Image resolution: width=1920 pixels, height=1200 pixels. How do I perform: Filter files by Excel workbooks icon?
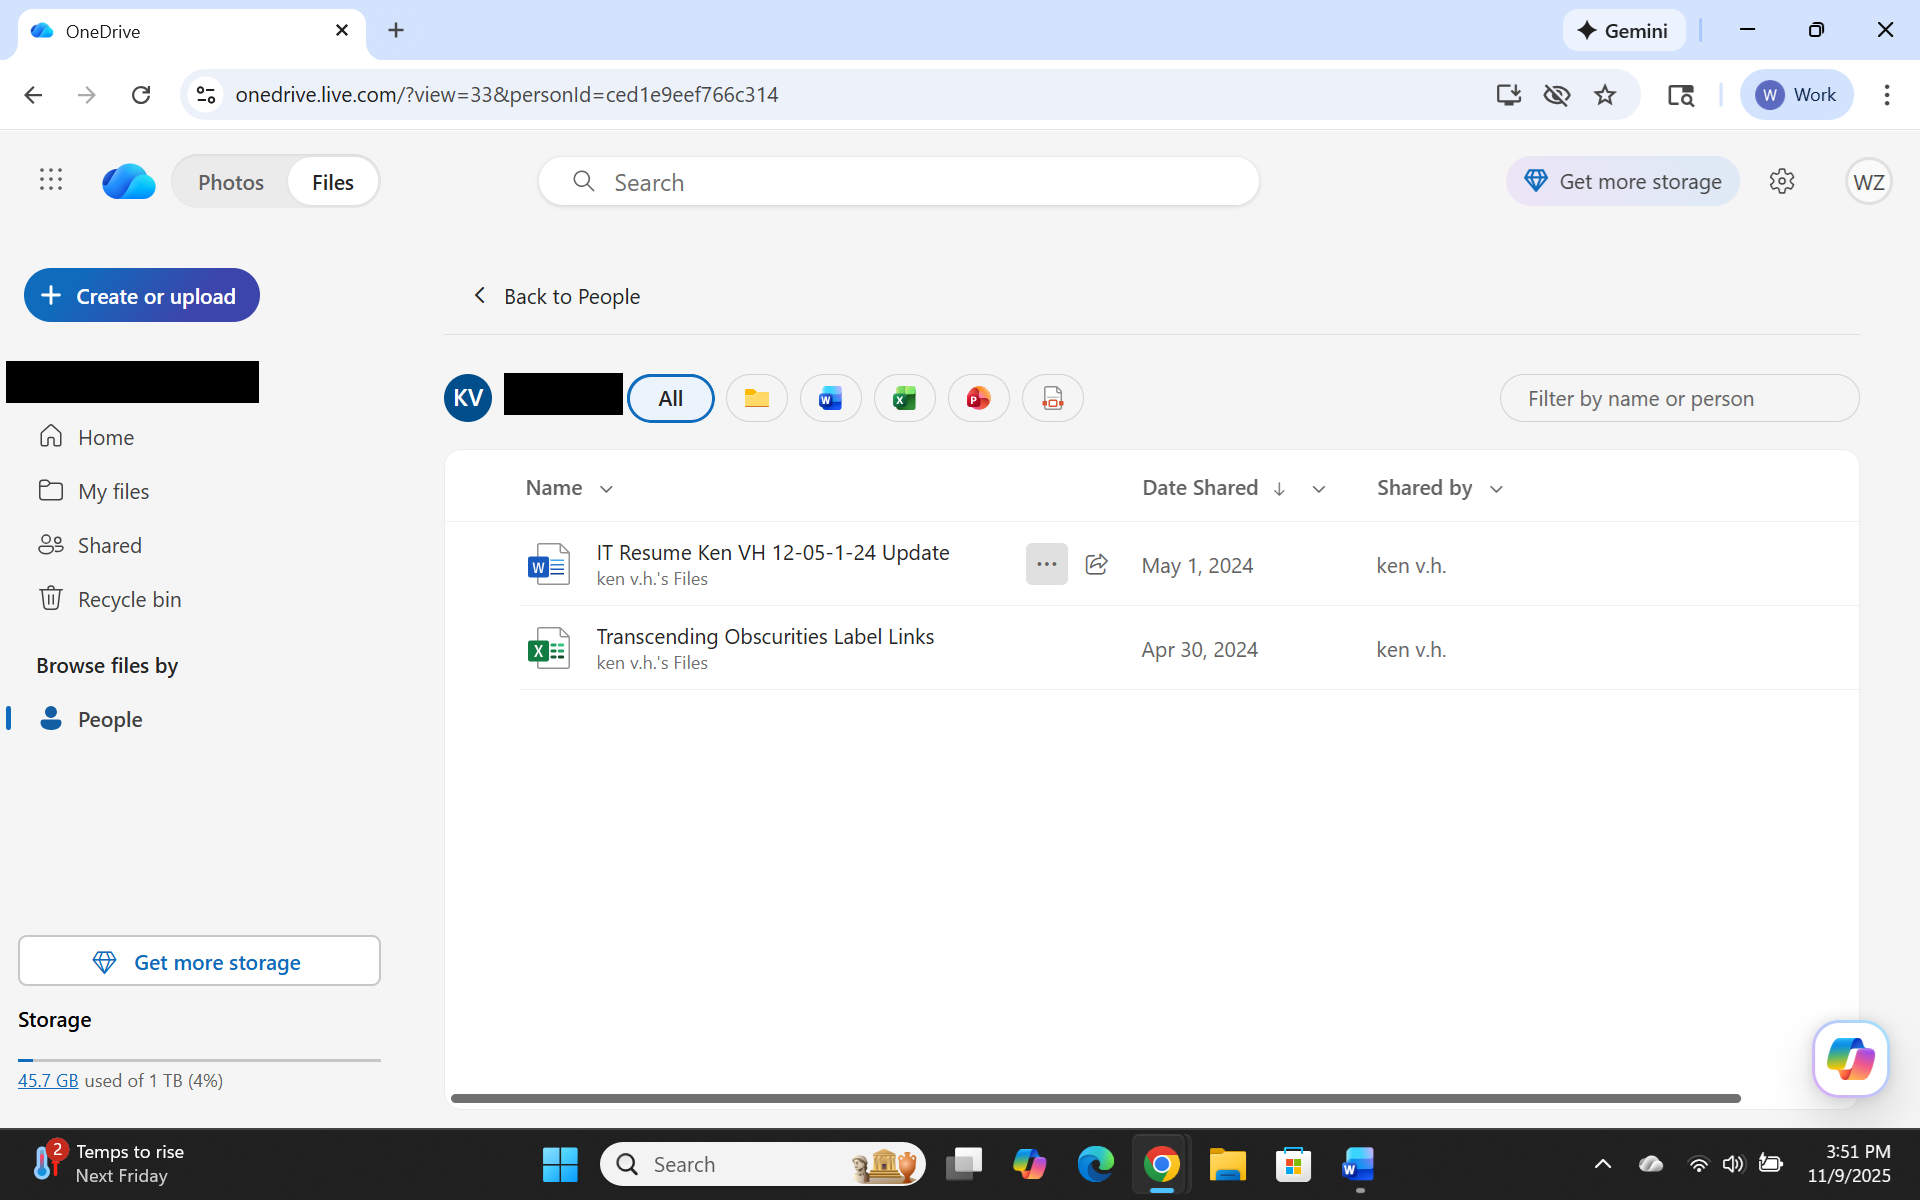pos(904,398)
